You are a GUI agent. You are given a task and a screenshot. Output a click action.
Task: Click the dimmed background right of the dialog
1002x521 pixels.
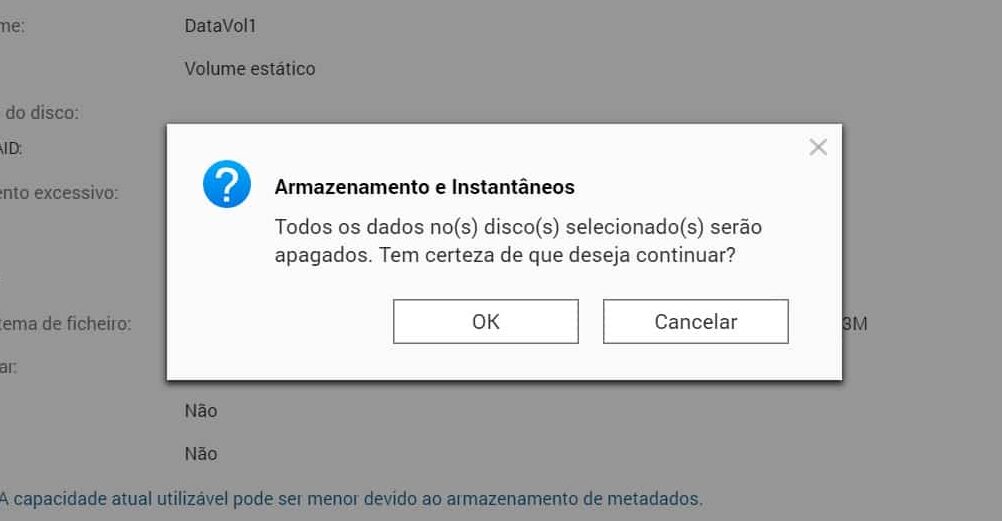coord(920,230)
